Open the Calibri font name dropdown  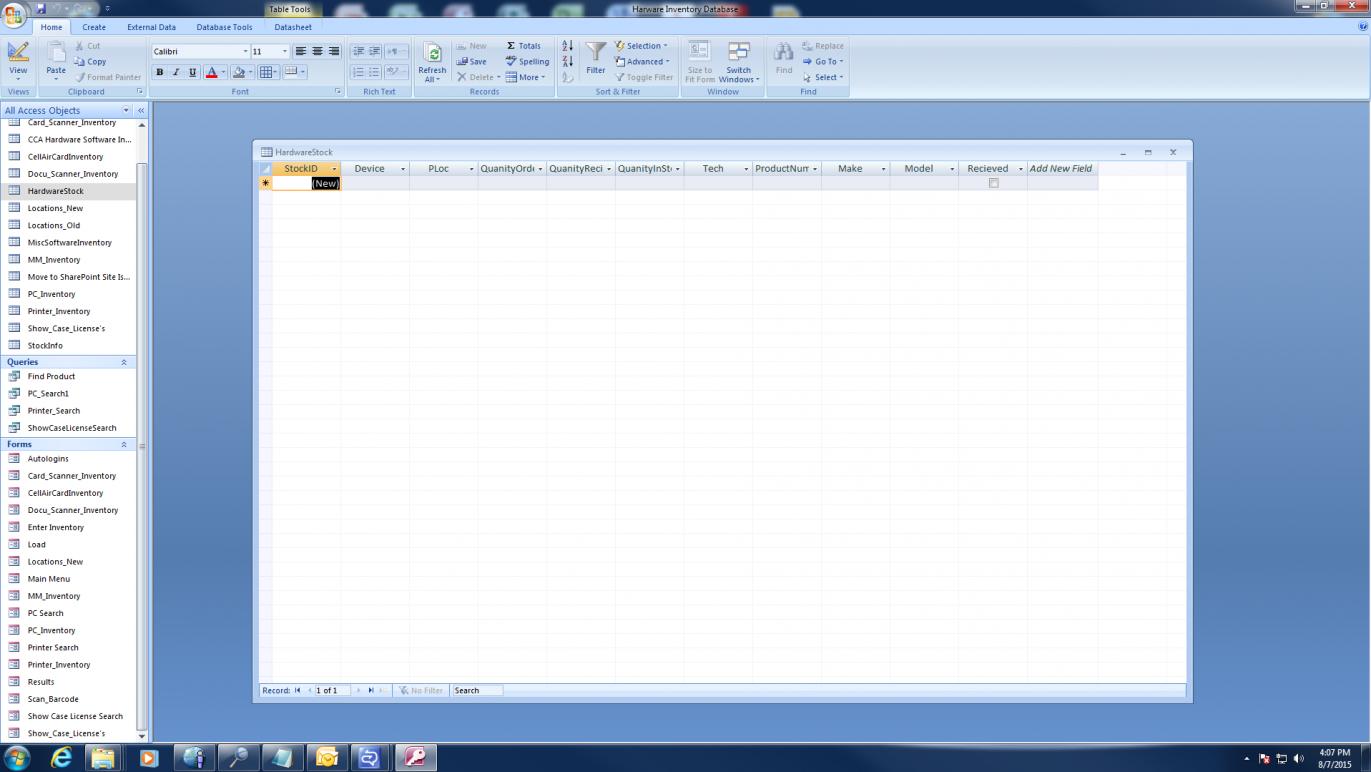245,52
